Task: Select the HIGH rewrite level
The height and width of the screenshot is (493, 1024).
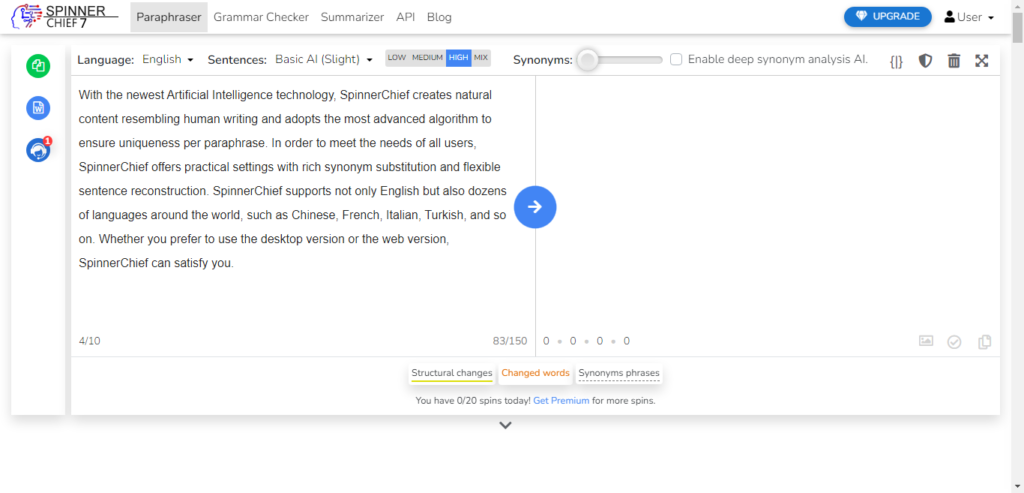Action: [458, 58]
